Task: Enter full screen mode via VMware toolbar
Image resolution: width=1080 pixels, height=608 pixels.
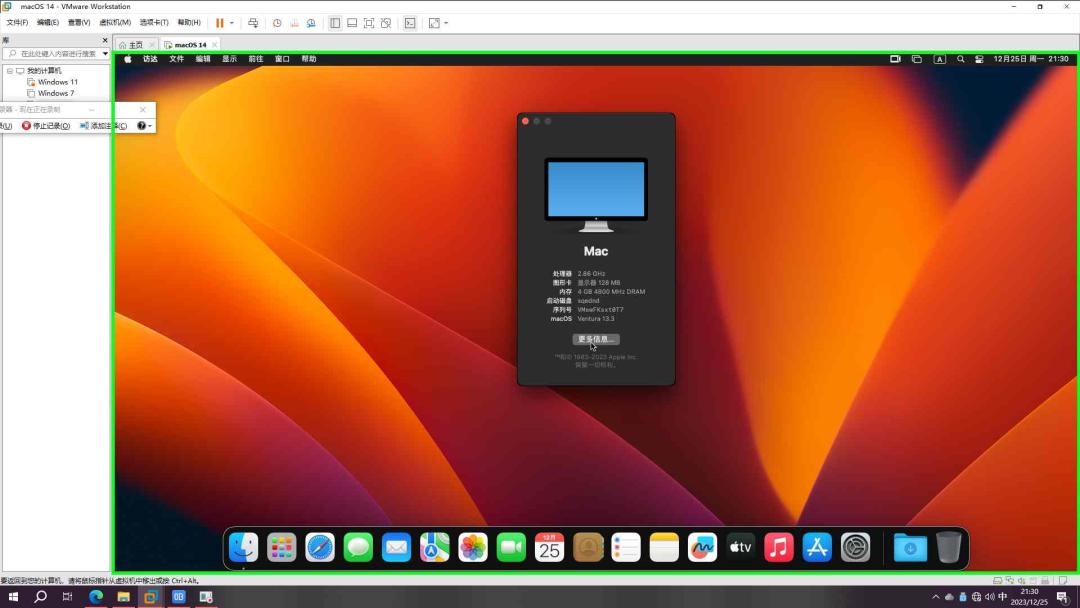Action: (370, 22)
